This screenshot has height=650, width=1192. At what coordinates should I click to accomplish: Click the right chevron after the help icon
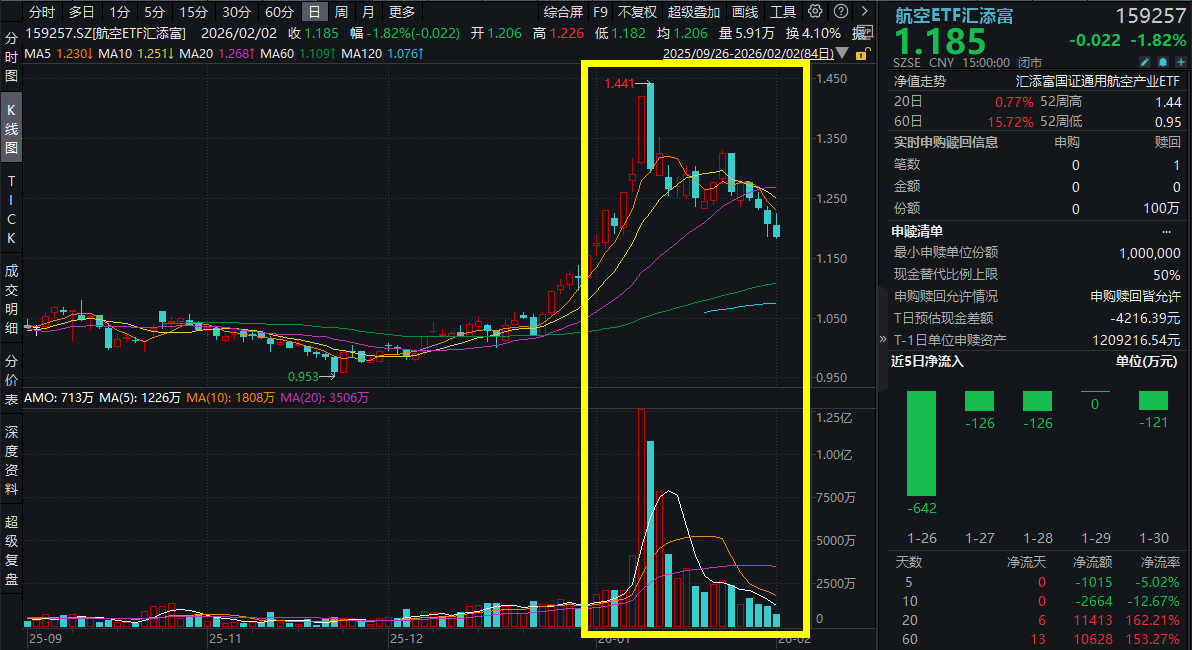(866, 12)
